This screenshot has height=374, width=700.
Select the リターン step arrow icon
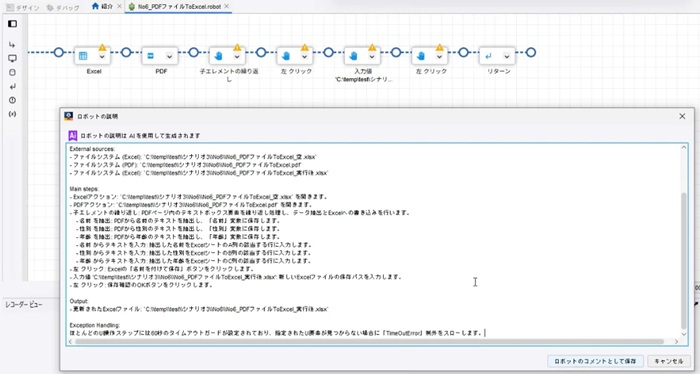[x=488, y=56]
